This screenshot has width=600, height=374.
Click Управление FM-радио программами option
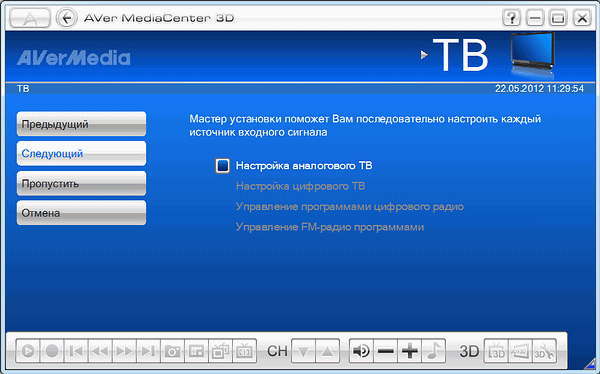point(330,227)
